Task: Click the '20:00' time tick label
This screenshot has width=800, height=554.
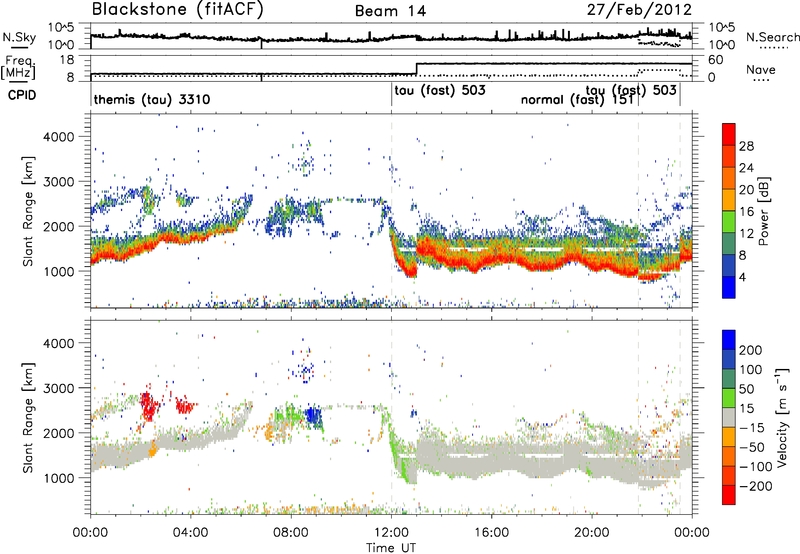Action: (592, 533)
